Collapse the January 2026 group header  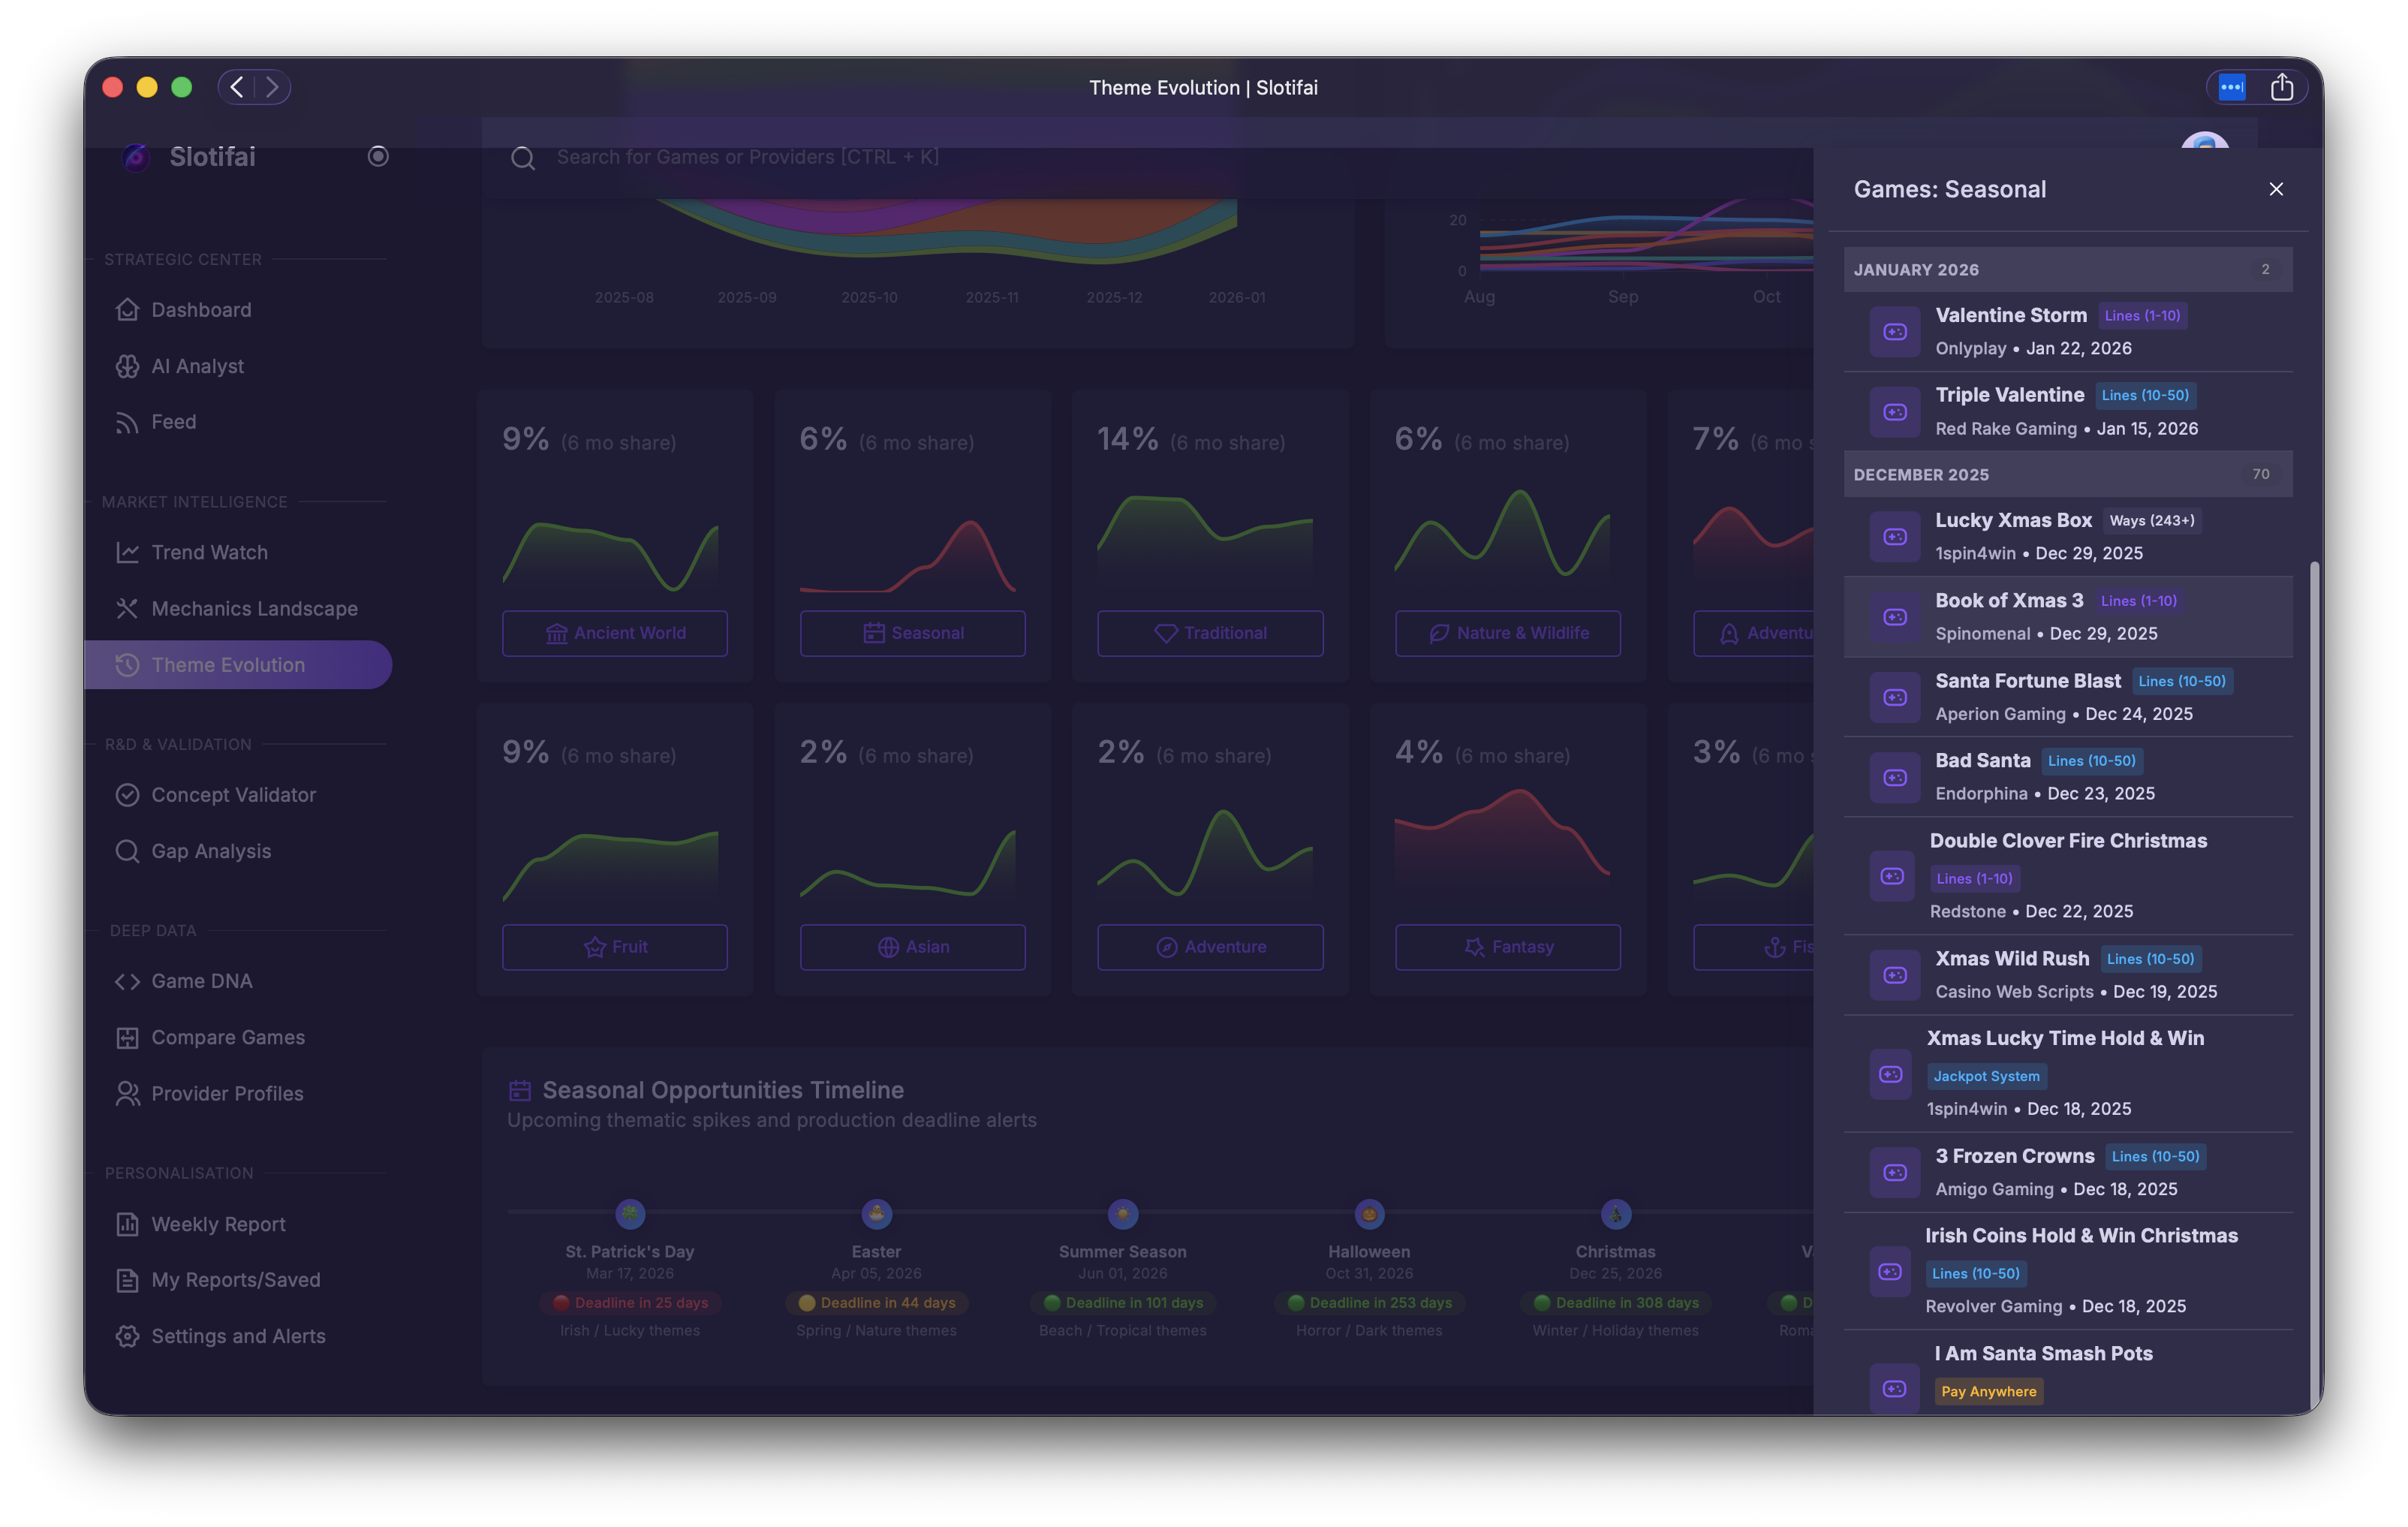pos(2068,269)
